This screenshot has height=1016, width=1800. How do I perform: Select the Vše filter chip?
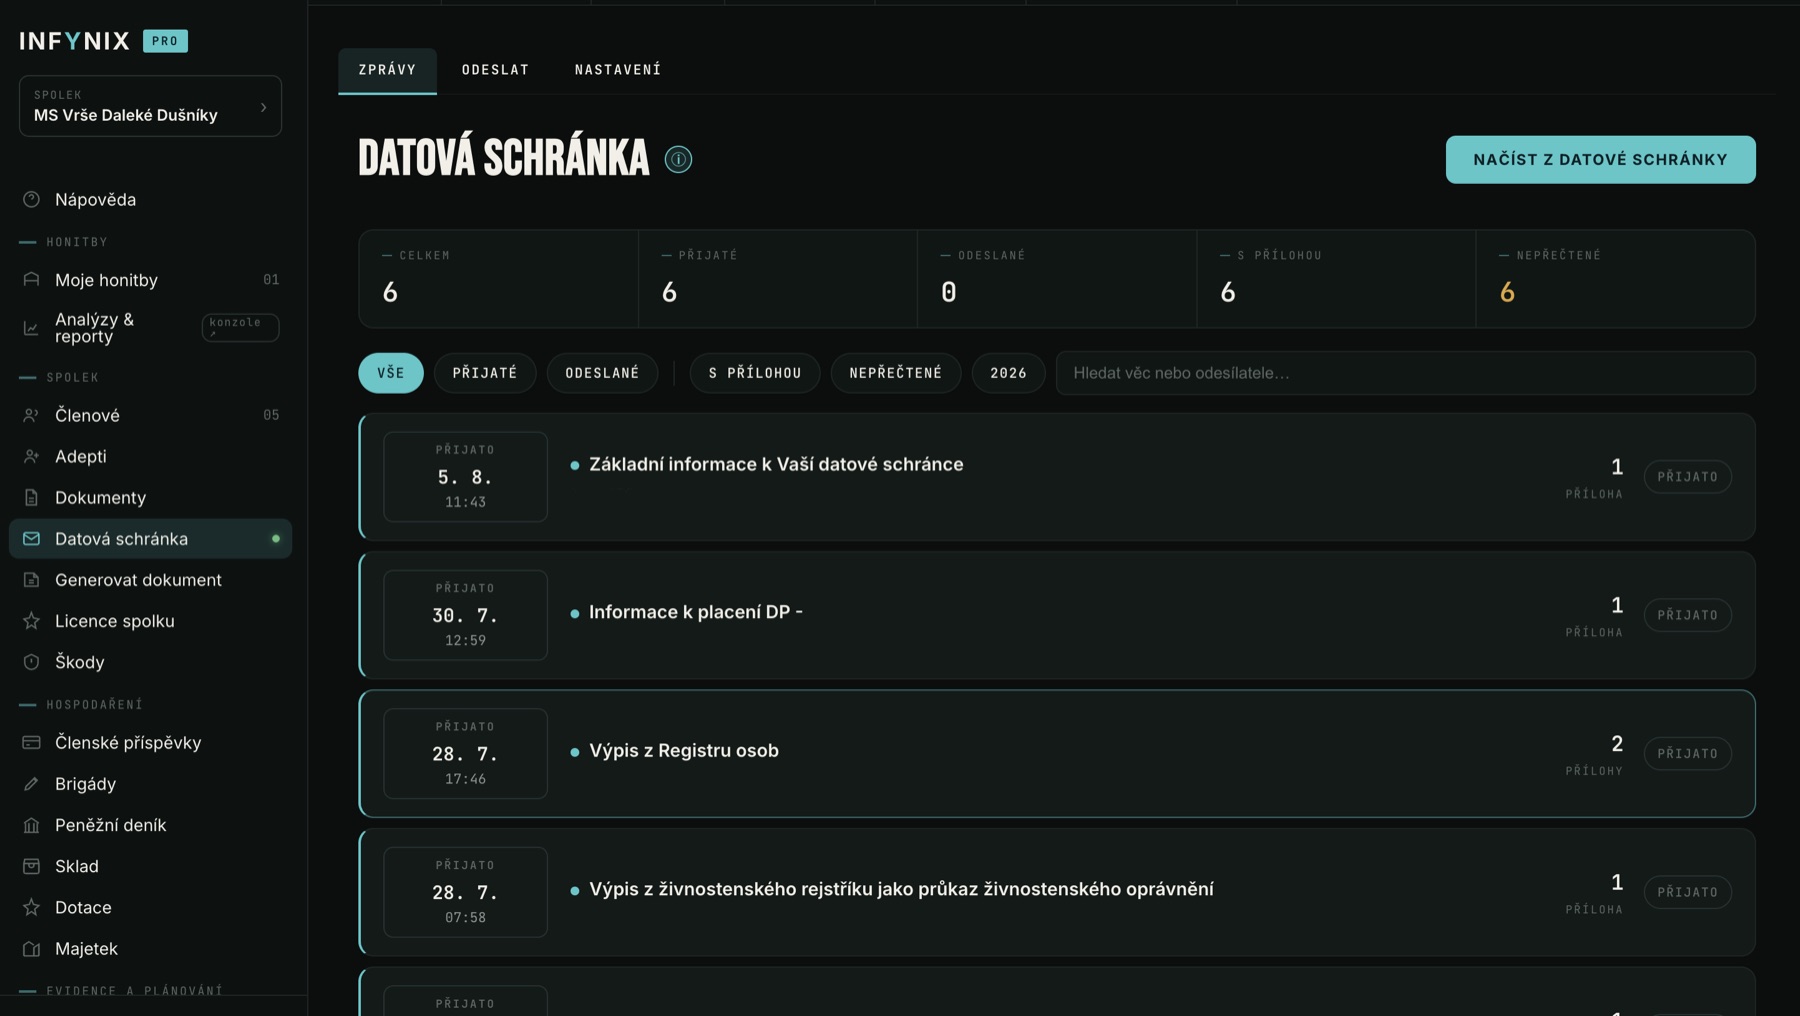point(391,373)
